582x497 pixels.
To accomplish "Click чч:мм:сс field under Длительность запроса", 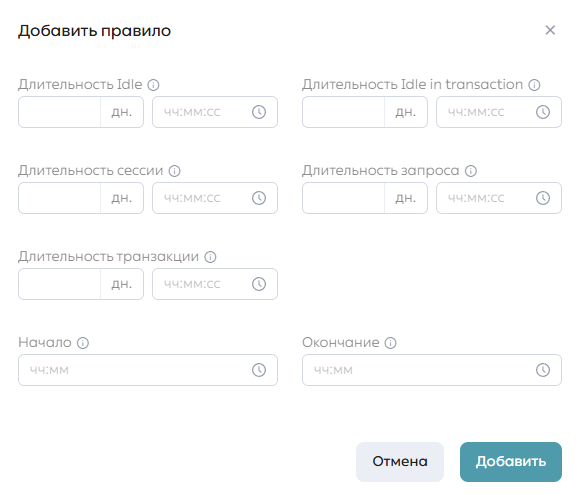I will click(x=499, y=198).
